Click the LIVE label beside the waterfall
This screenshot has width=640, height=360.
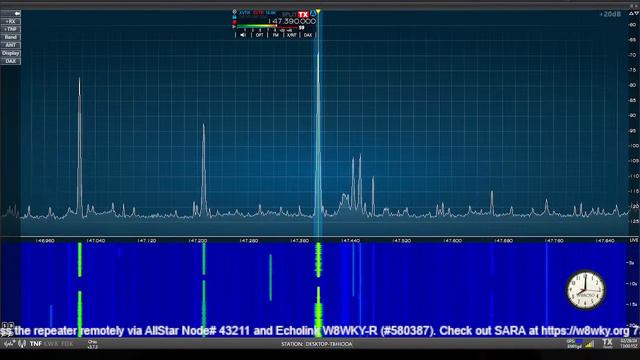634,241
